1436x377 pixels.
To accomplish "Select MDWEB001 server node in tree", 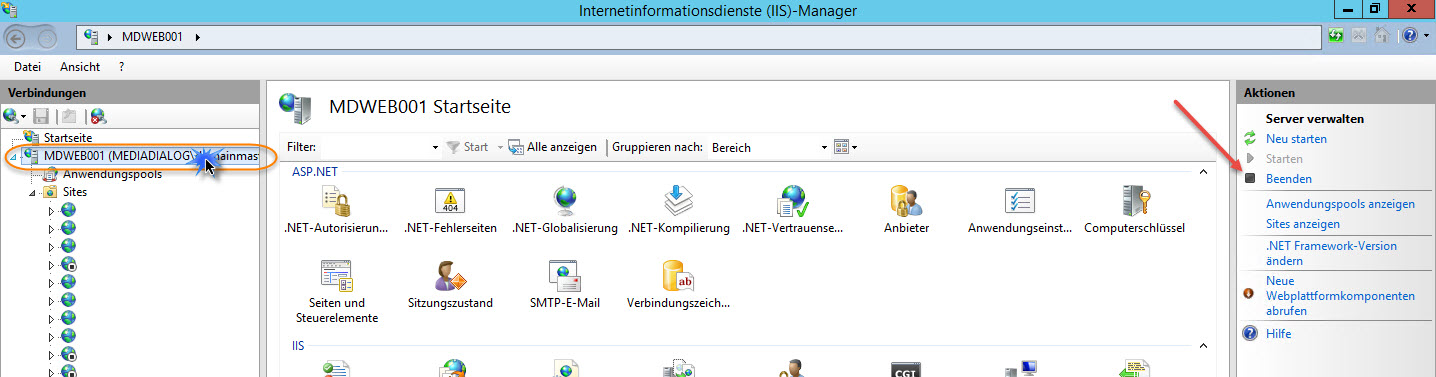I will click(x=151, y=156).
